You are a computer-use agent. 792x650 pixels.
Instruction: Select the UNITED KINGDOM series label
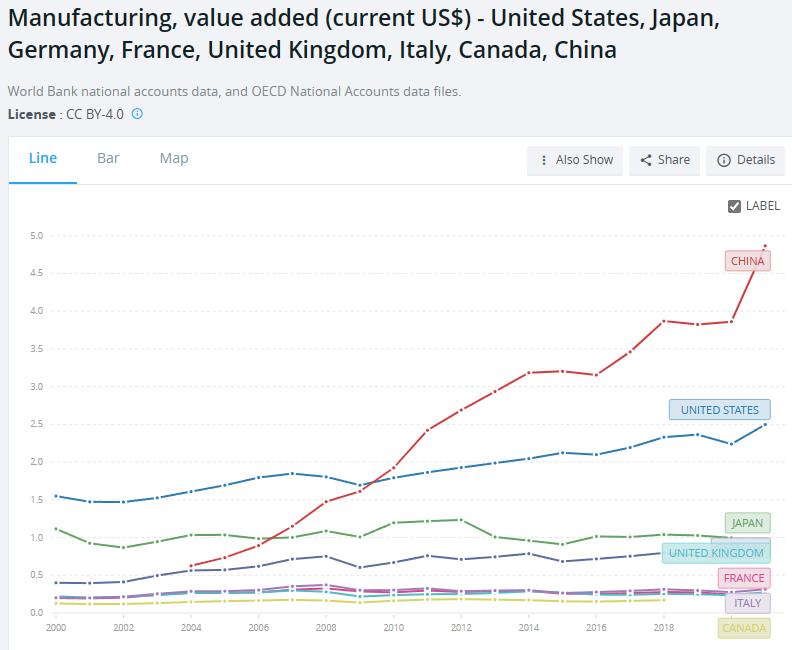pos(715,553)
